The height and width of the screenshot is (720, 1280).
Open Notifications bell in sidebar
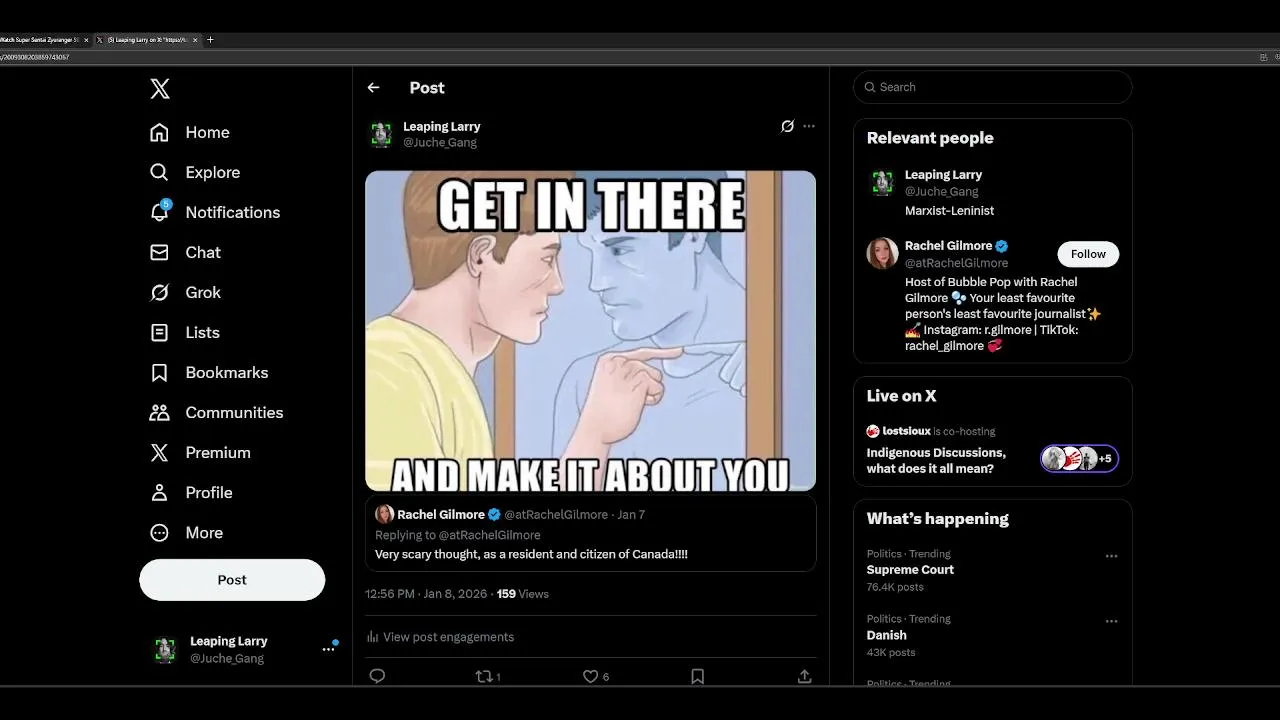[160, 212]
